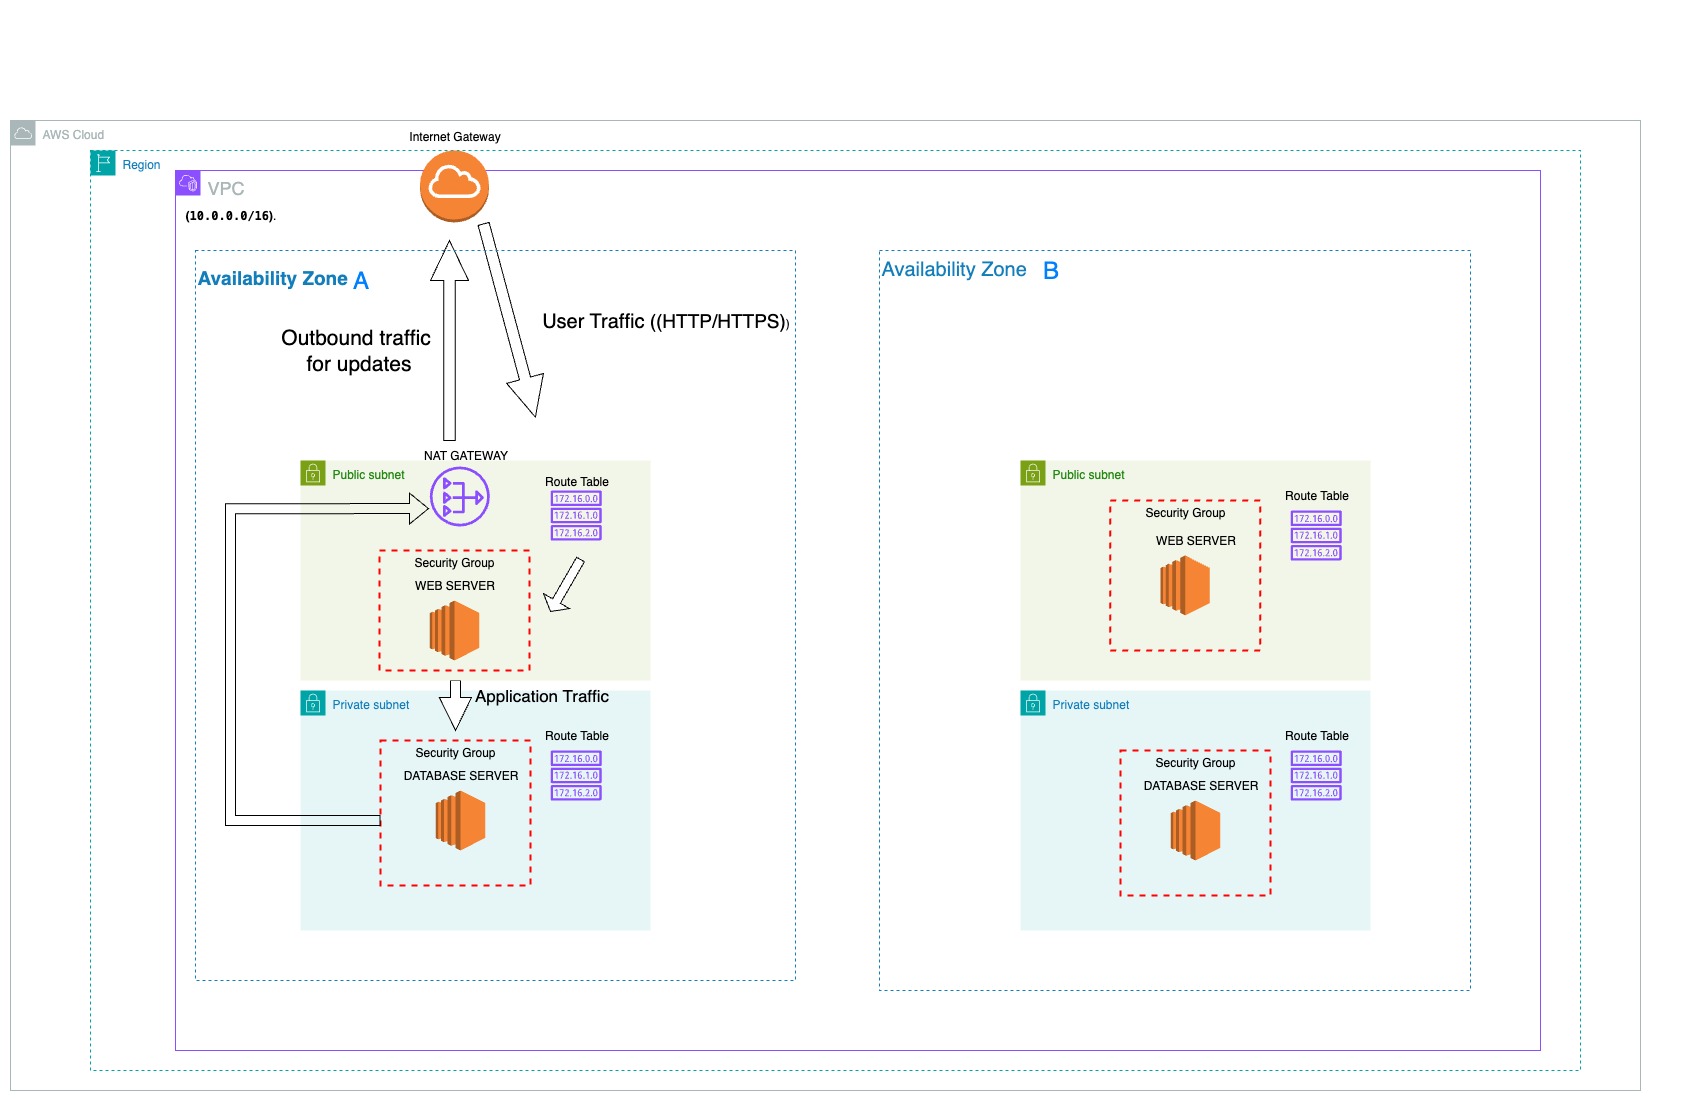Select the 172.16.2.0 entry in Zone B private route table
This screenshot has width=1700, height=1100.
point(1316,792)
